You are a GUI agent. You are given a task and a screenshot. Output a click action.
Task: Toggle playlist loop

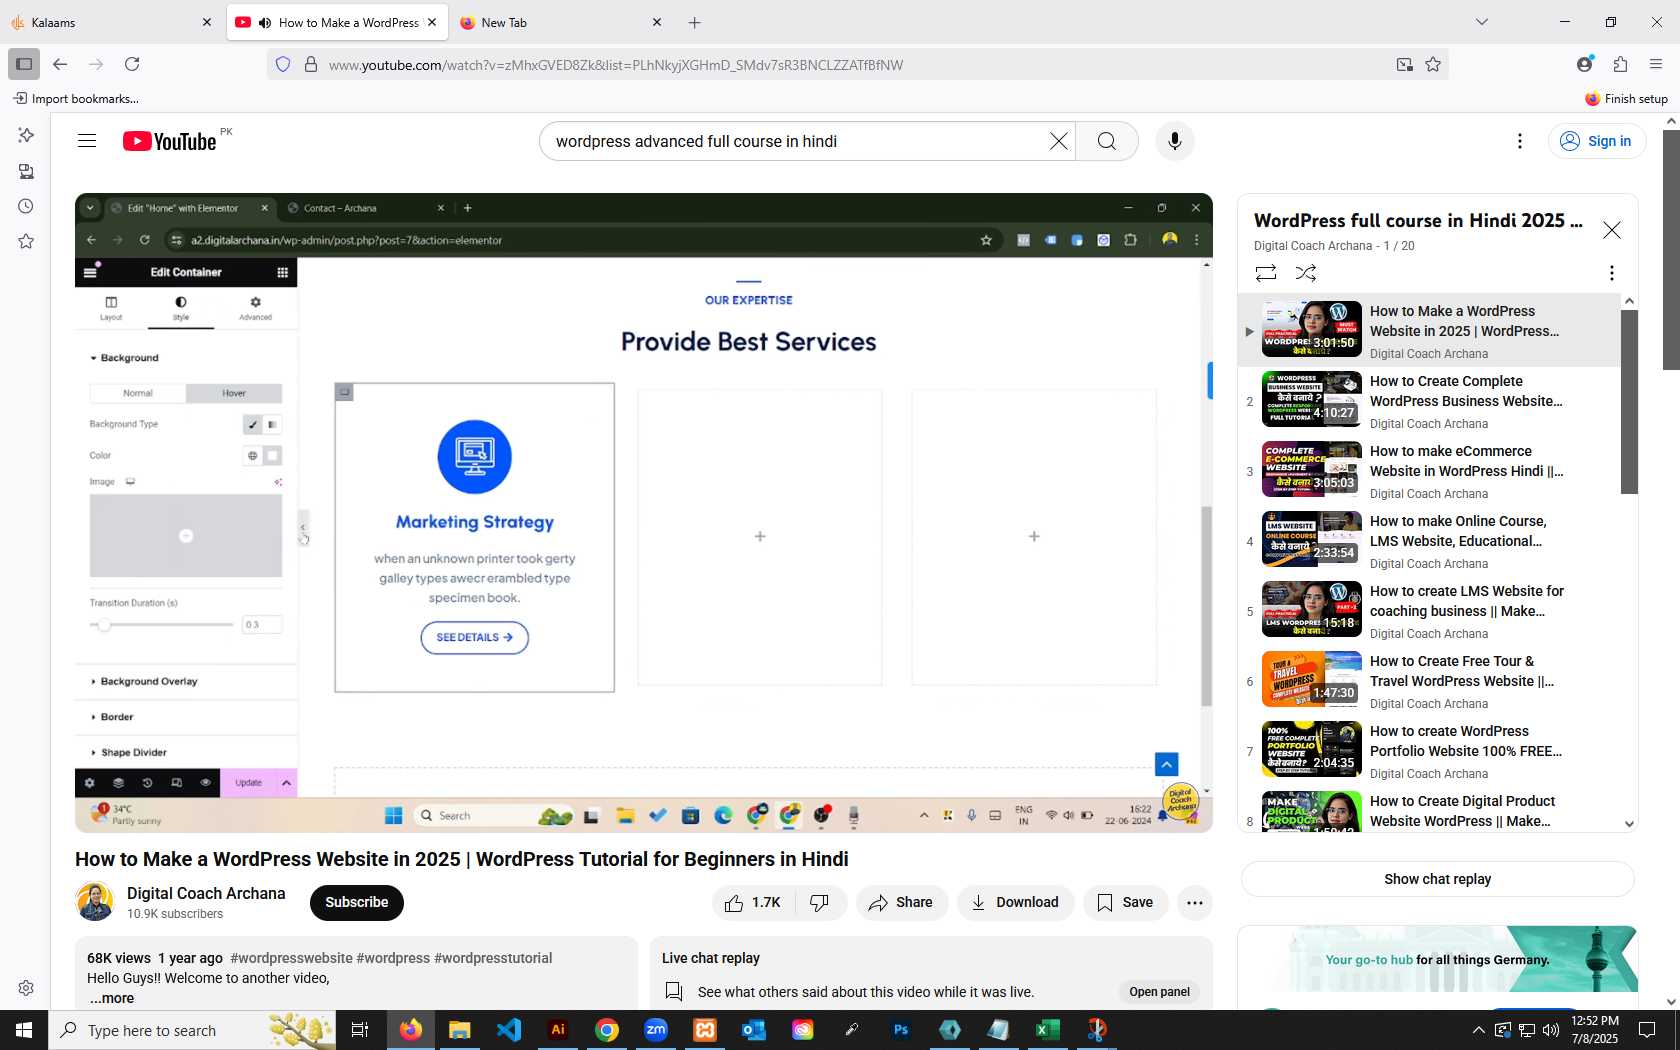(x=1266, y=273)
